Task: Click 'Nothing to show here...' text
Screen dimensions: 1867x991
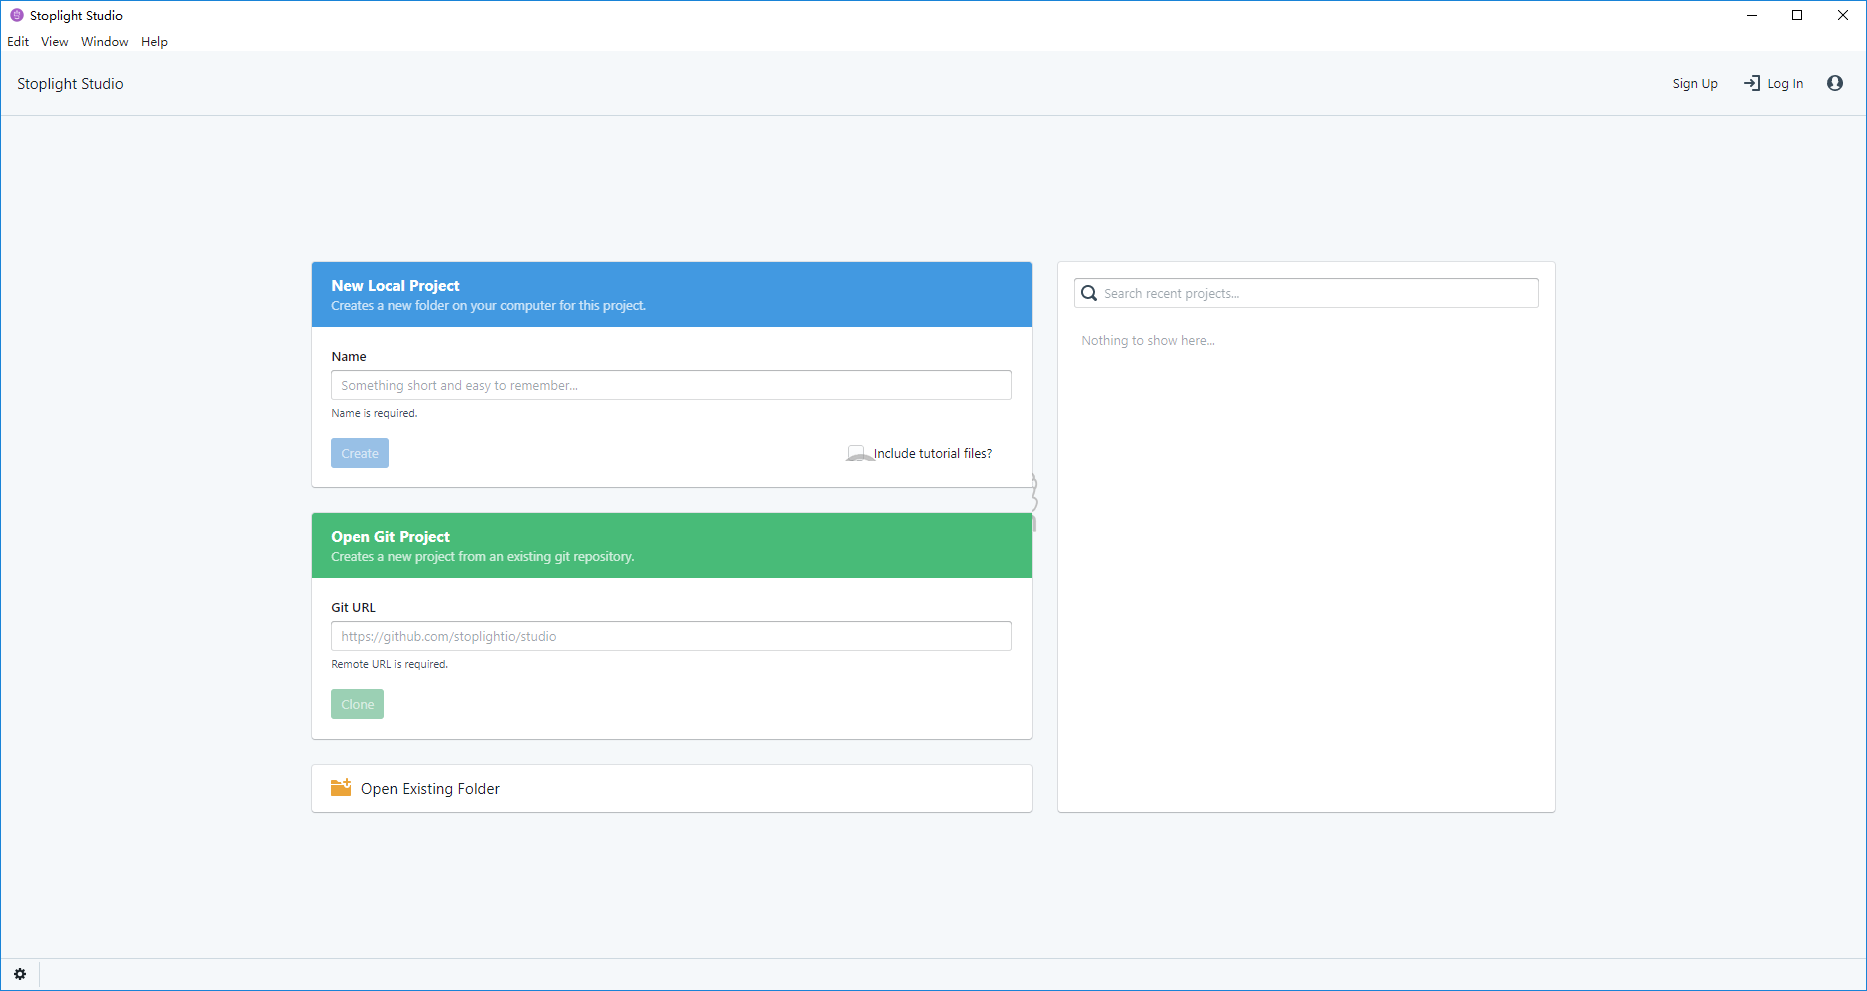Action: [x=1148, y=341]
